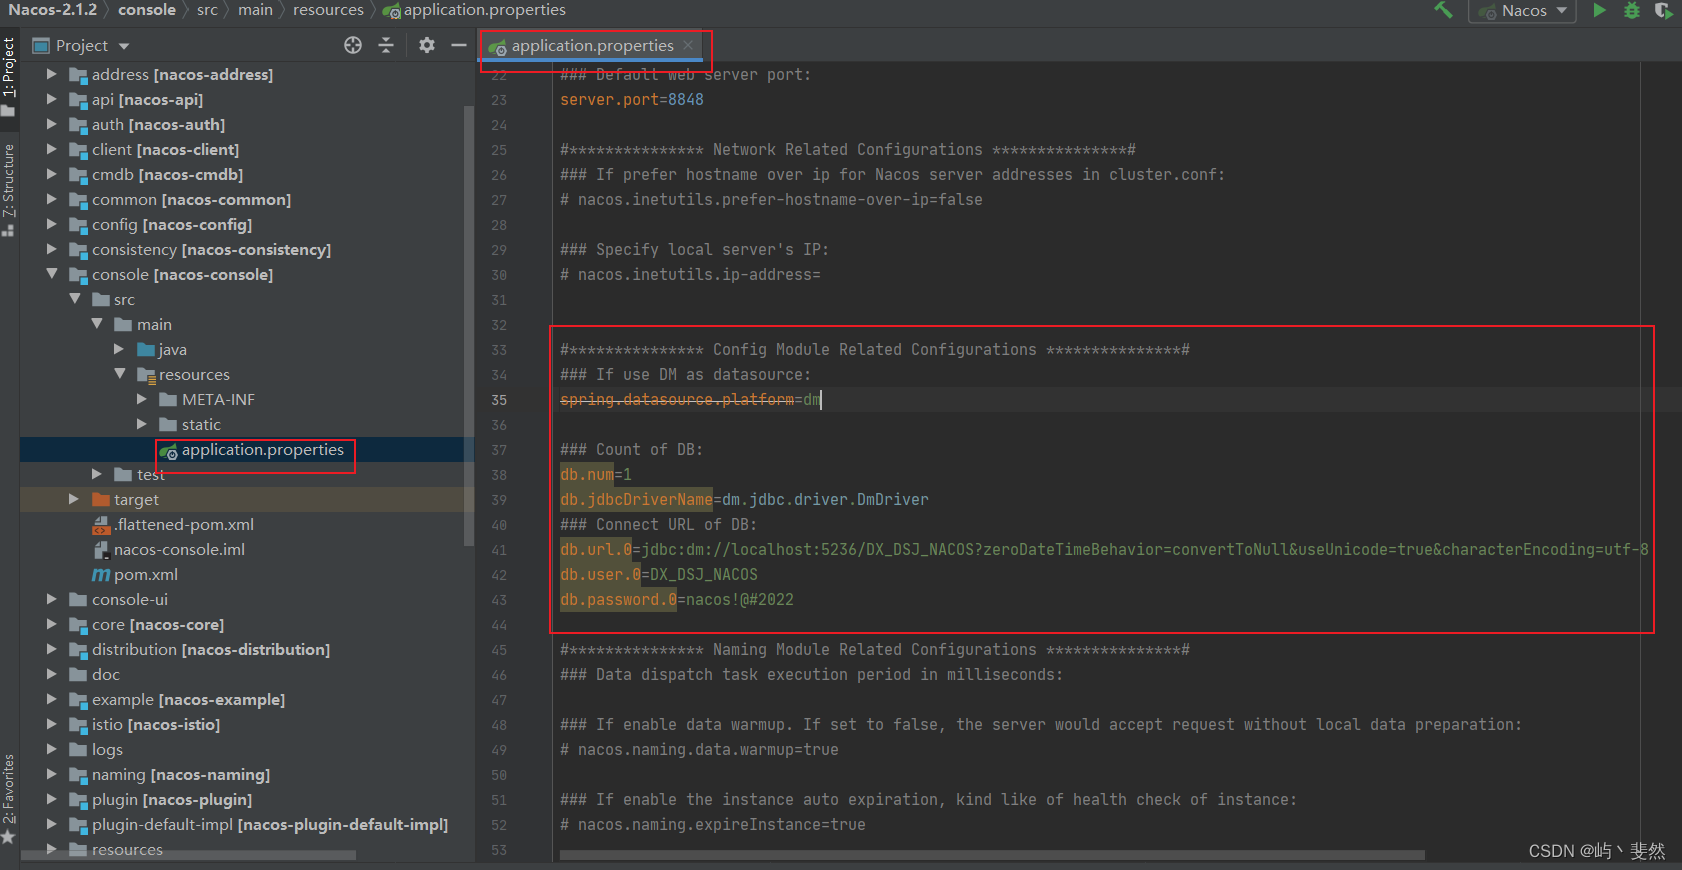
Task: Hide the Project tool window
Action: (459, 45)
